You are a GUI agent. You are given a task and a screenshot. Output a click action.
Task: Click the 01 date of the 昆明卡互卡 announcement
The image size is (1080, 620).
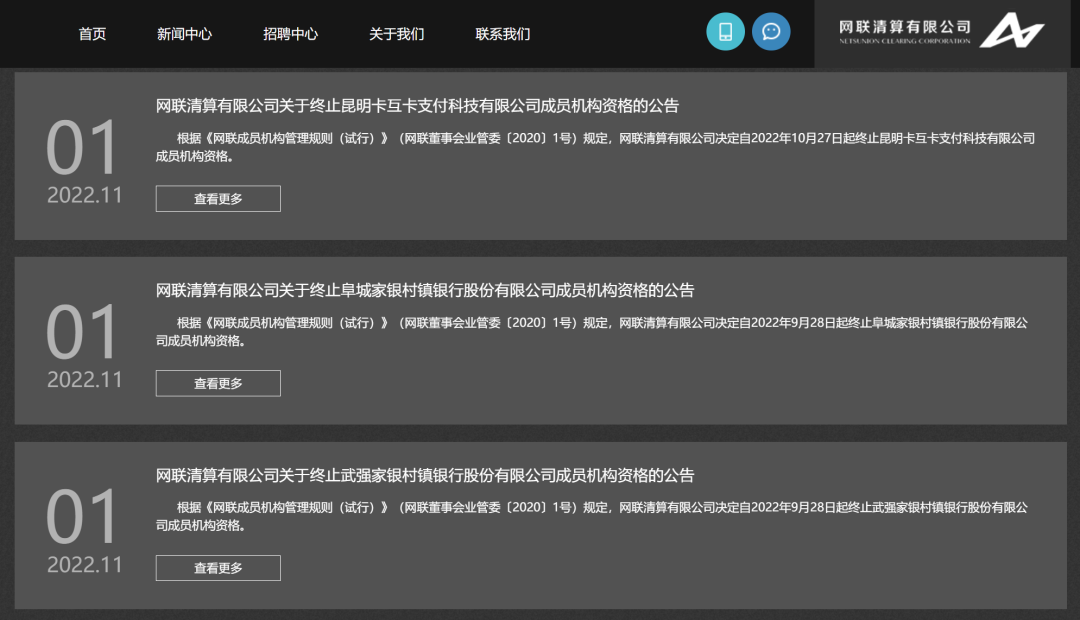(x=82, y=147)
